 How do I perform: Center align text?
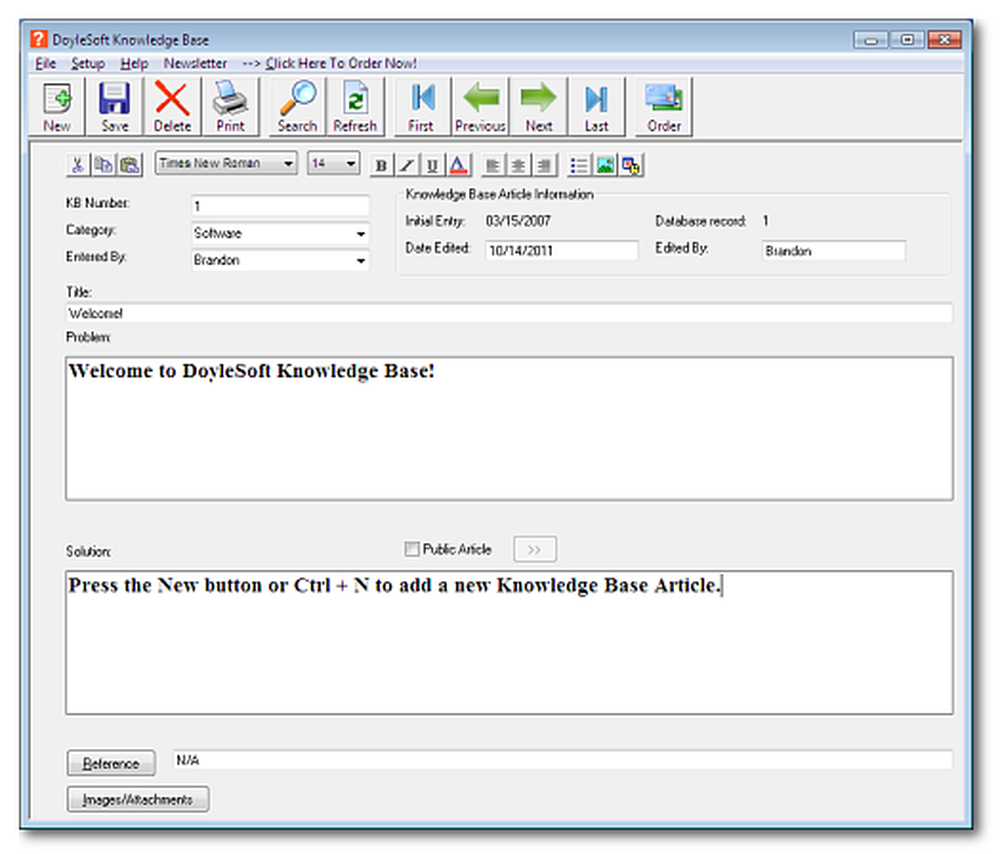(x=518, y=166)
